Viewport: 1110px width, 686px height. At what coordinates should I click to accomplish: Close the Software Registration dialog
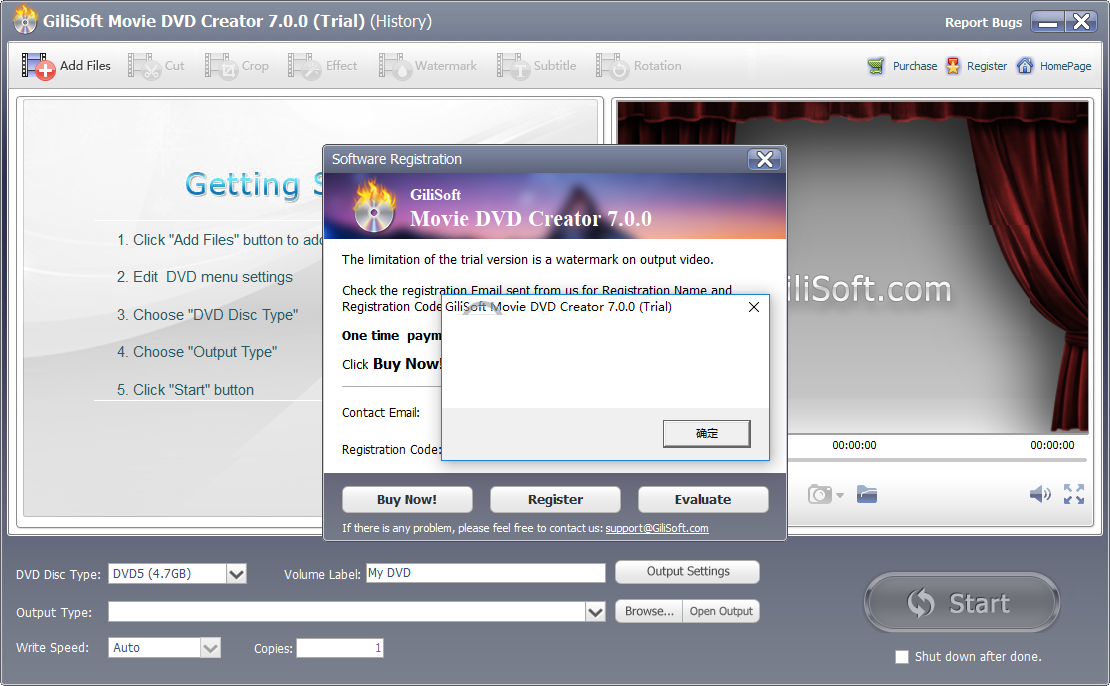(x=765, y=159)
